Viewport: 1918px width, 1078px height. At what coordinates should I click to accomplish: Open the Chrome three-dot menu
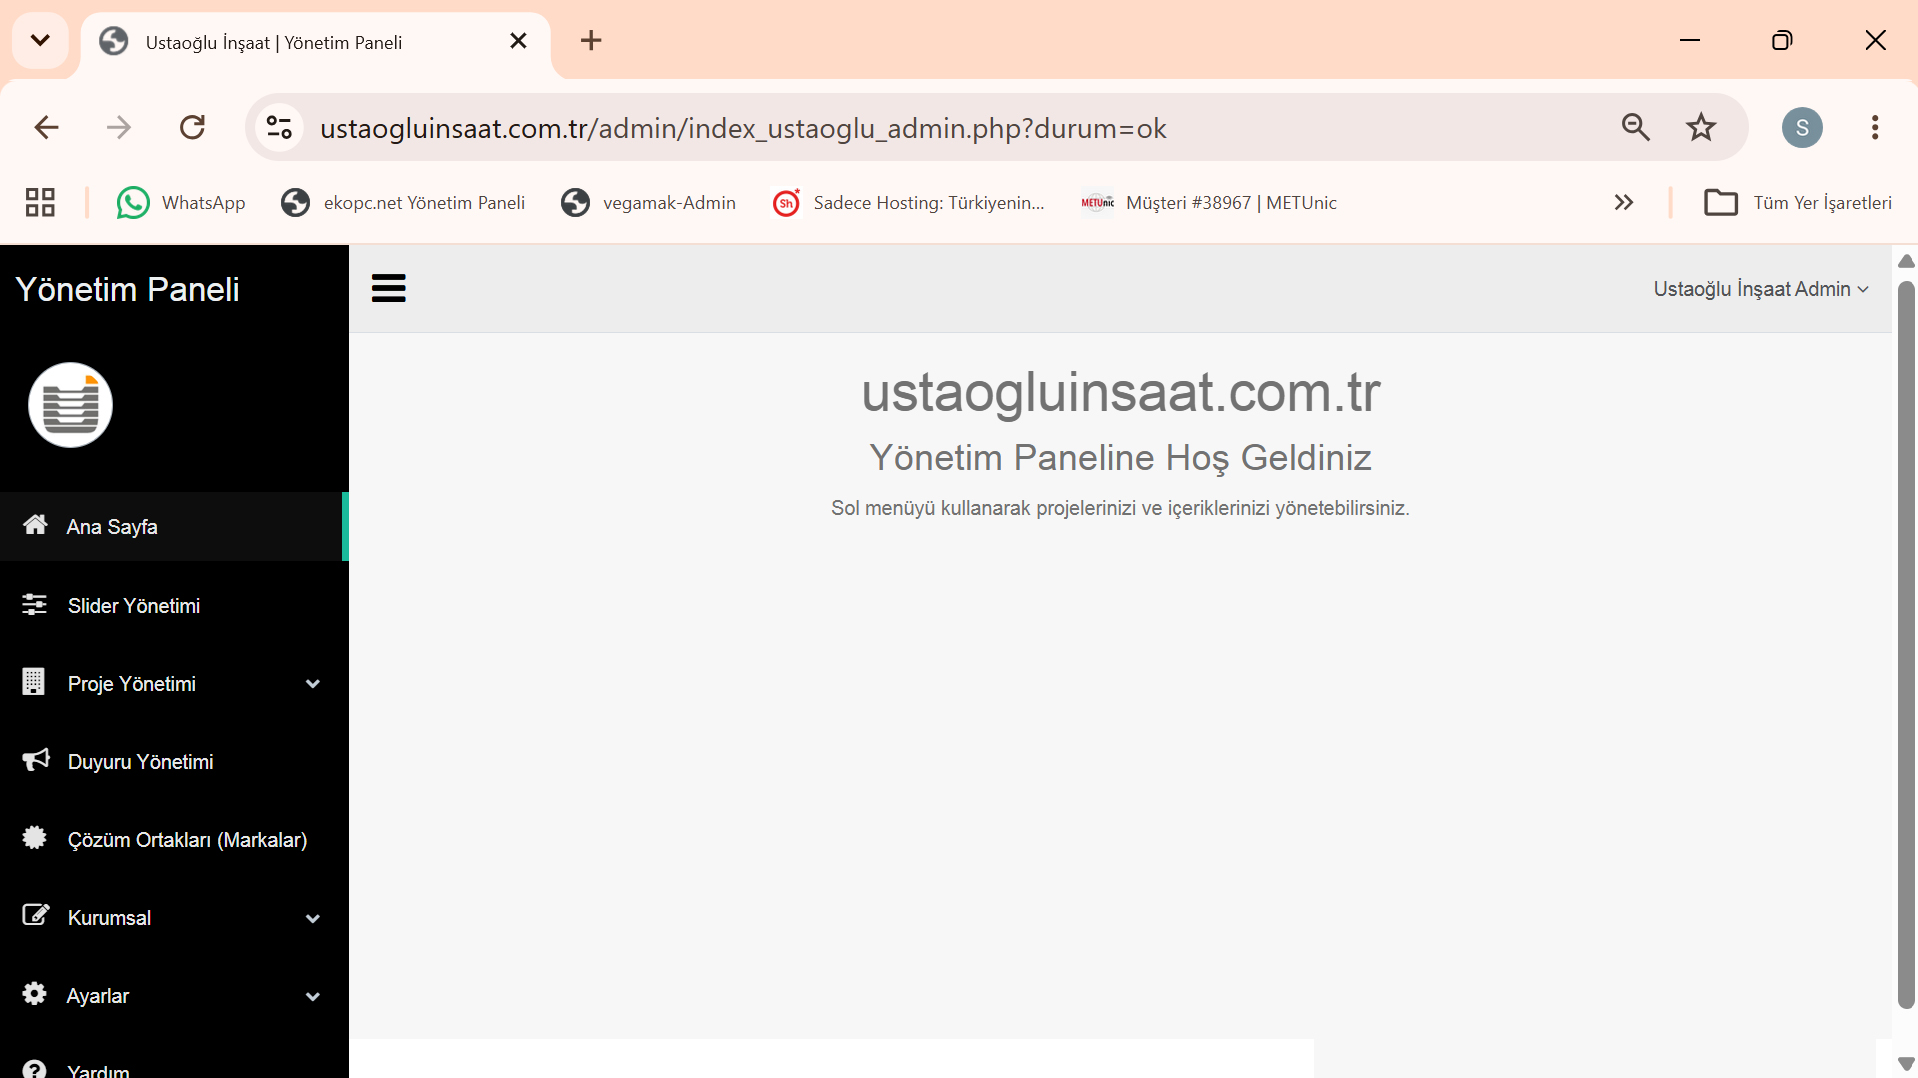[x=1875, y=127]
